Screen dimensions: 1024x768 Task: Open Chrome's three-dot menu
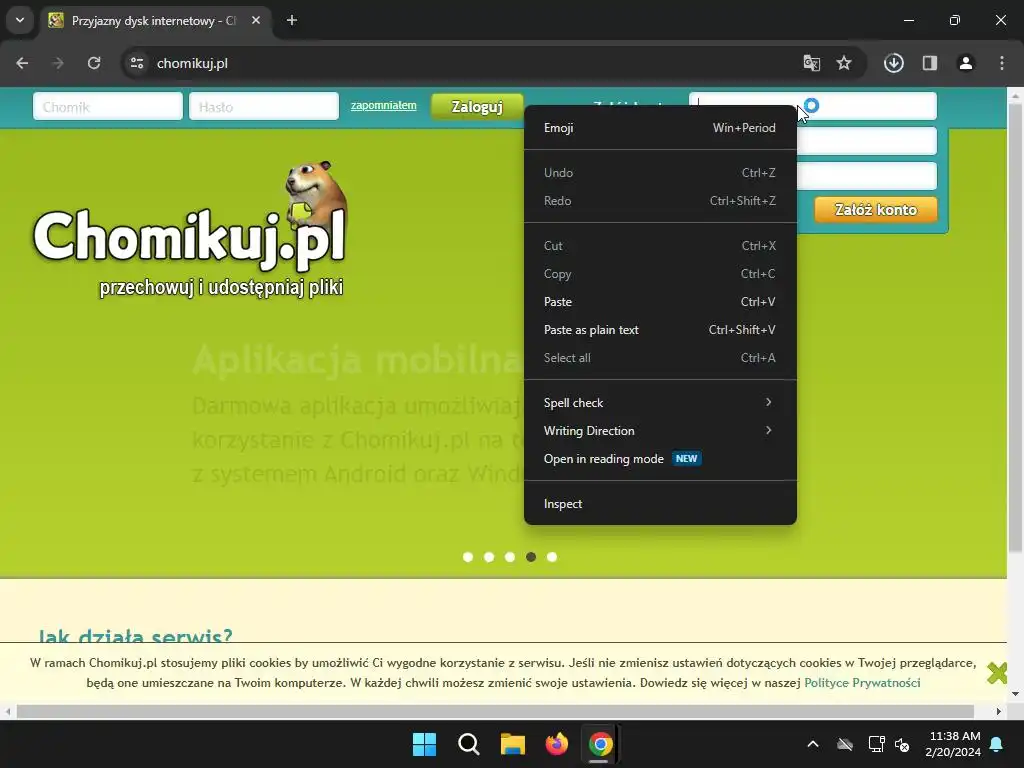tap(1002, 63)
